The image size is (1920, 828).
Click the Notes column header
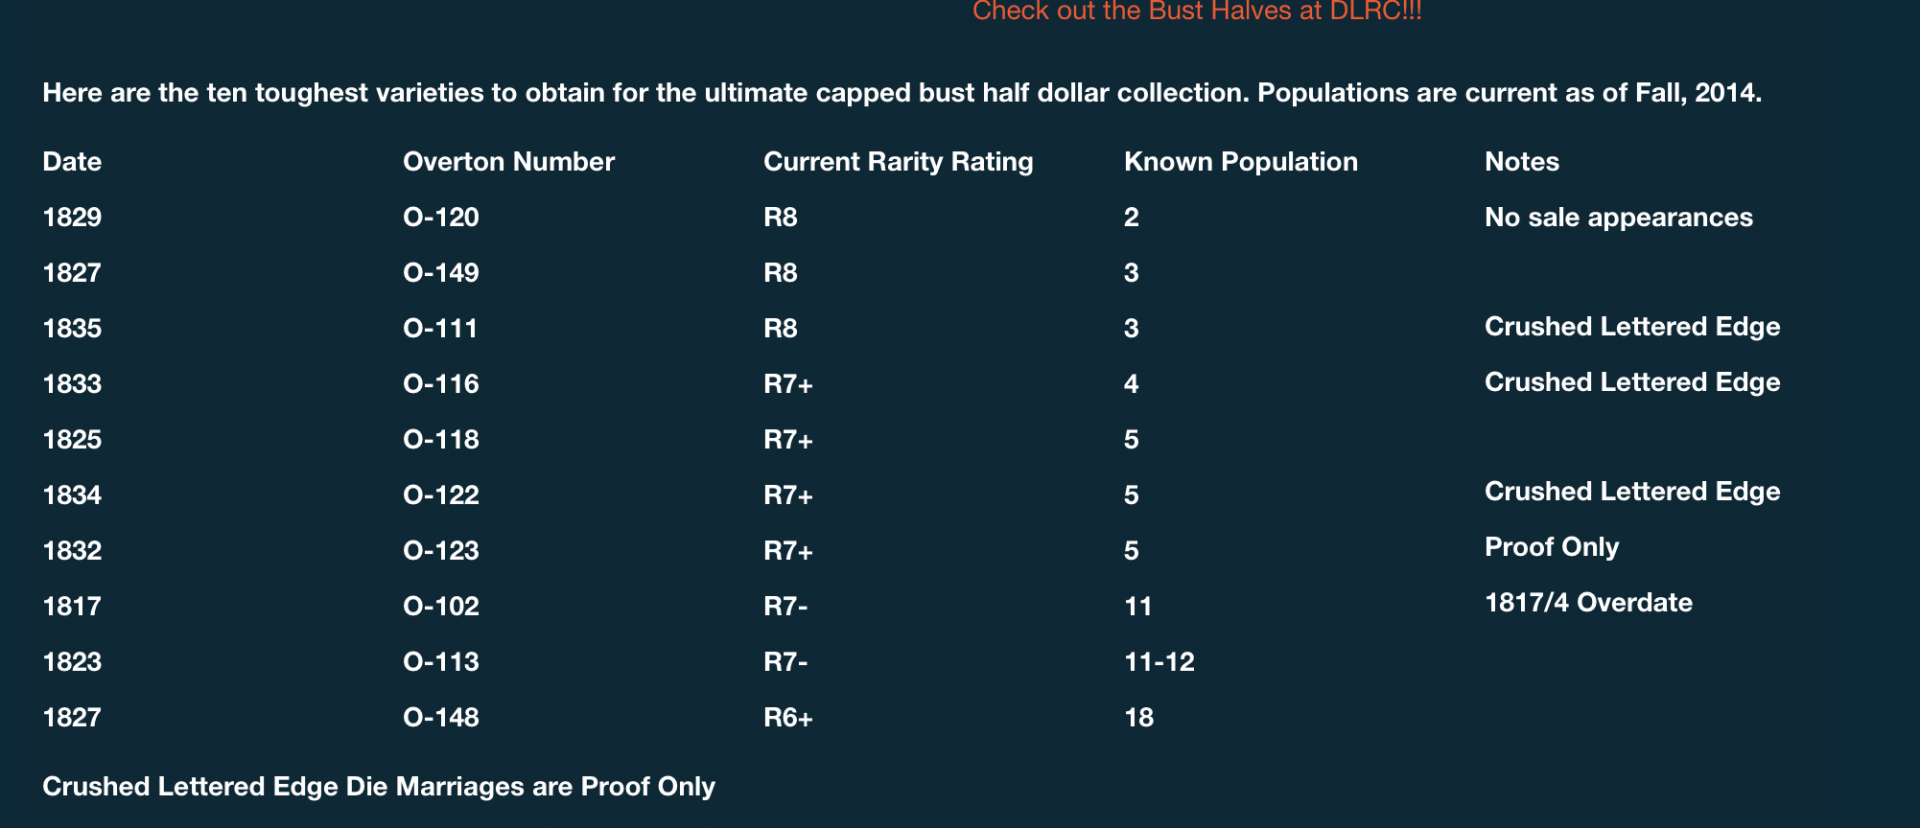[x=1521, y=162]
